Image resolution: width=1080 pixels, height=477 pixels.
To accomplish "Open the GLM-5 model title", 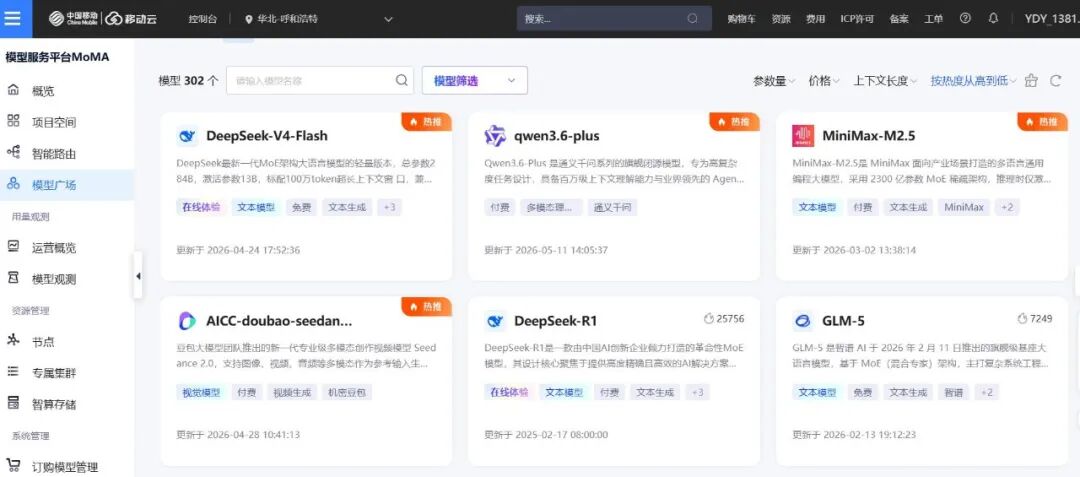I will pyautogui.click(x=843, y=321).
